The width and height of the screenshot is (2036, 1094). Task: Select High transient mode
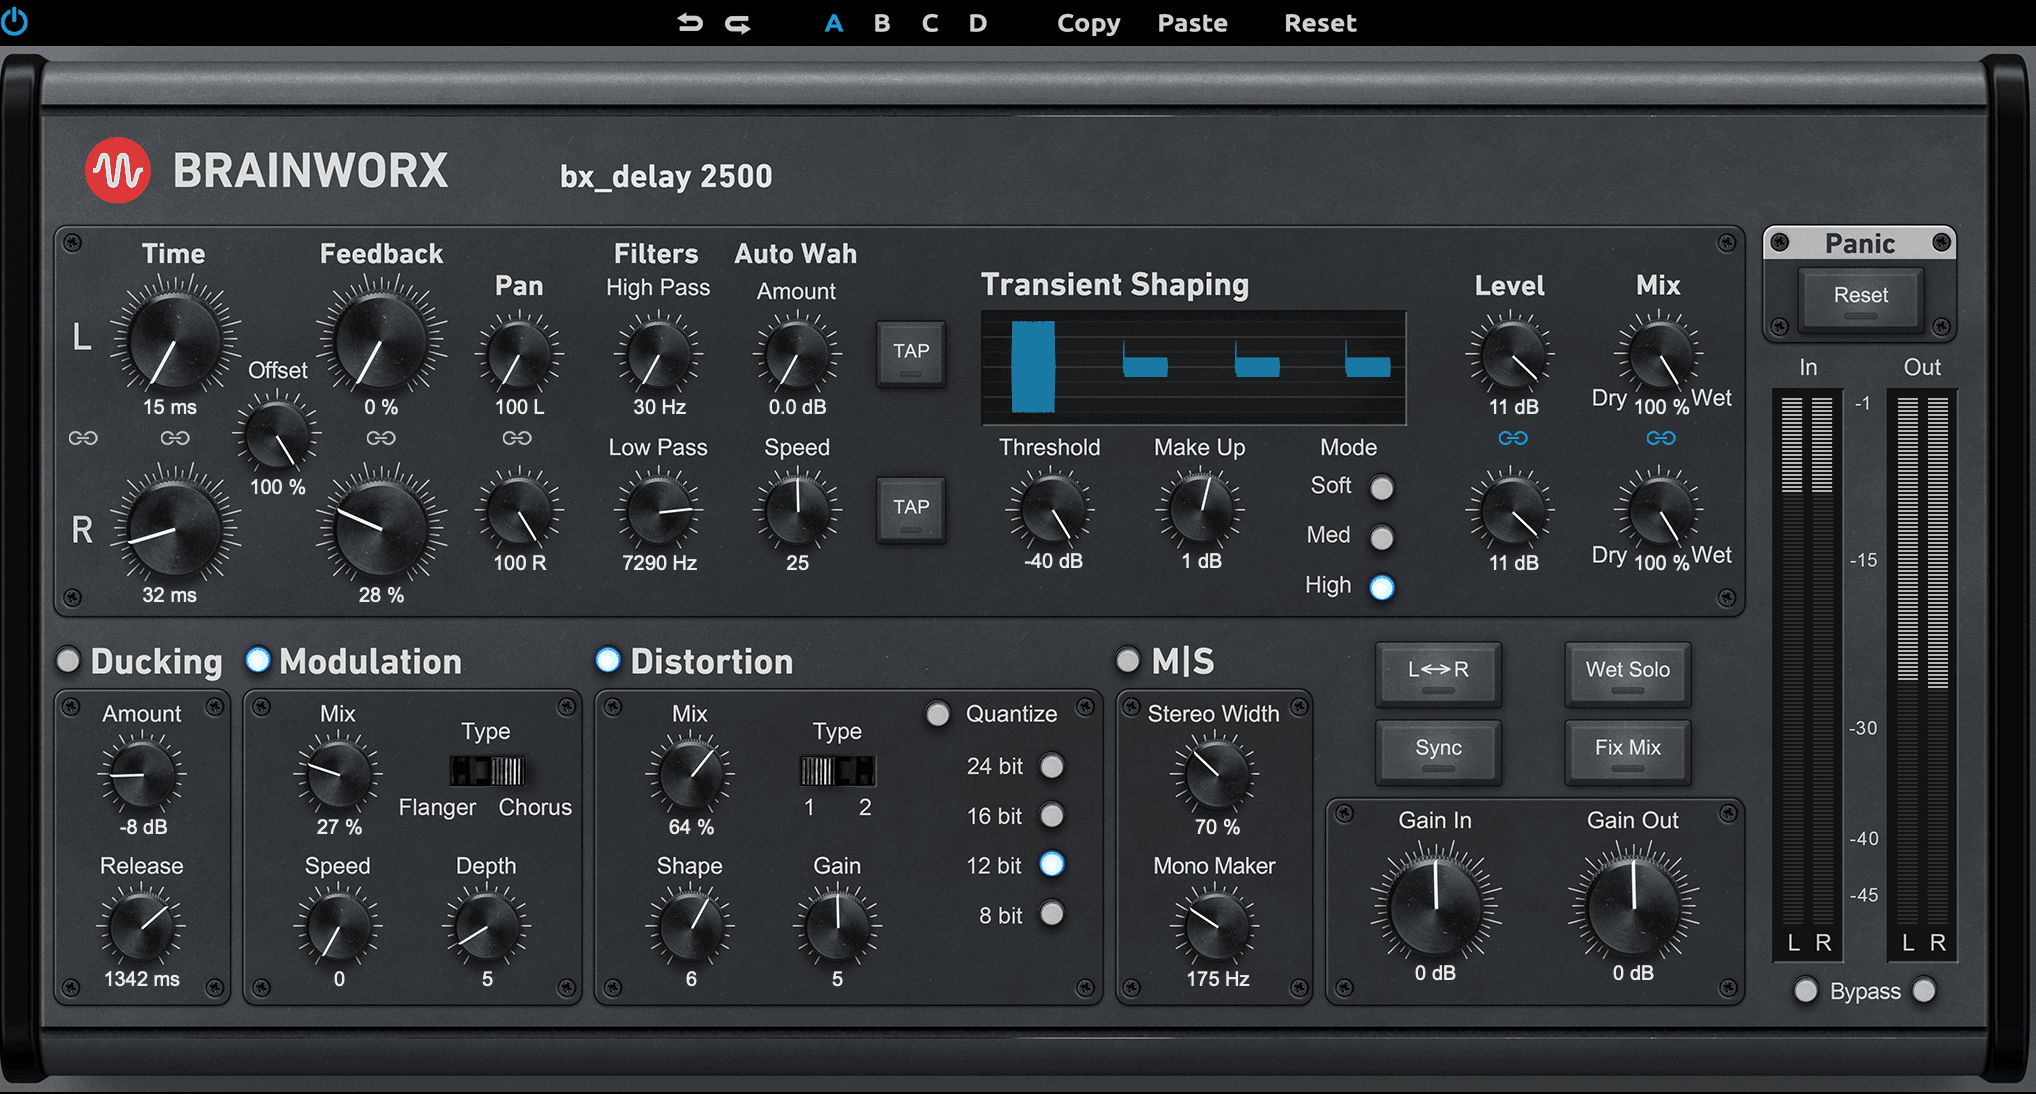[1382, 587]
